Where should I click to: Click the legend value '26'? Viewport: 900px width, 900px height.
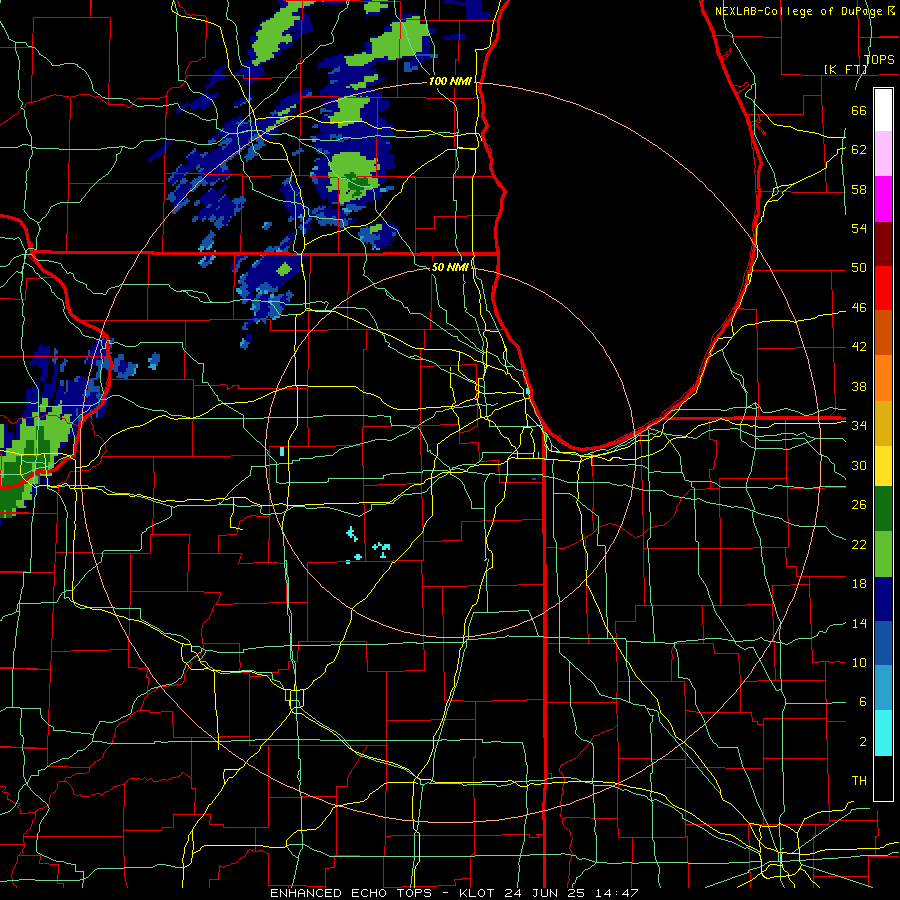pyautogui.click(x=859, y=505)
